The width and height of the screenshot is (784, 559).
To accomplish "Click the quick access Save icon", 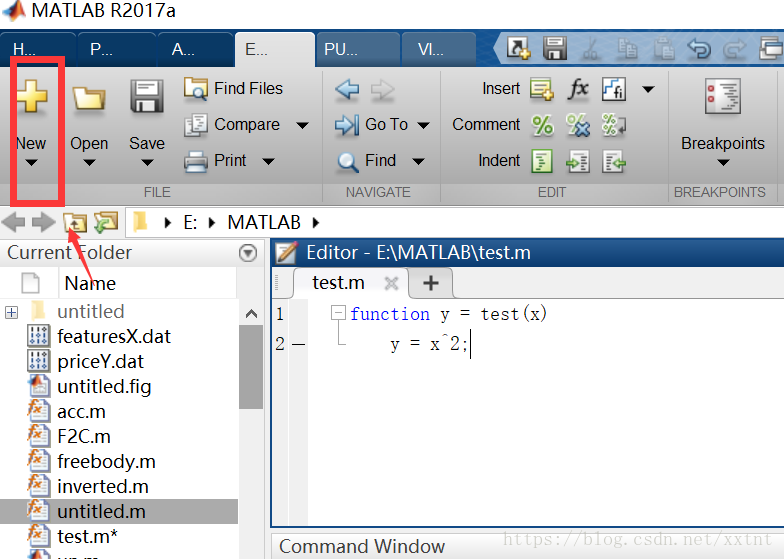I will coord(554,48).
